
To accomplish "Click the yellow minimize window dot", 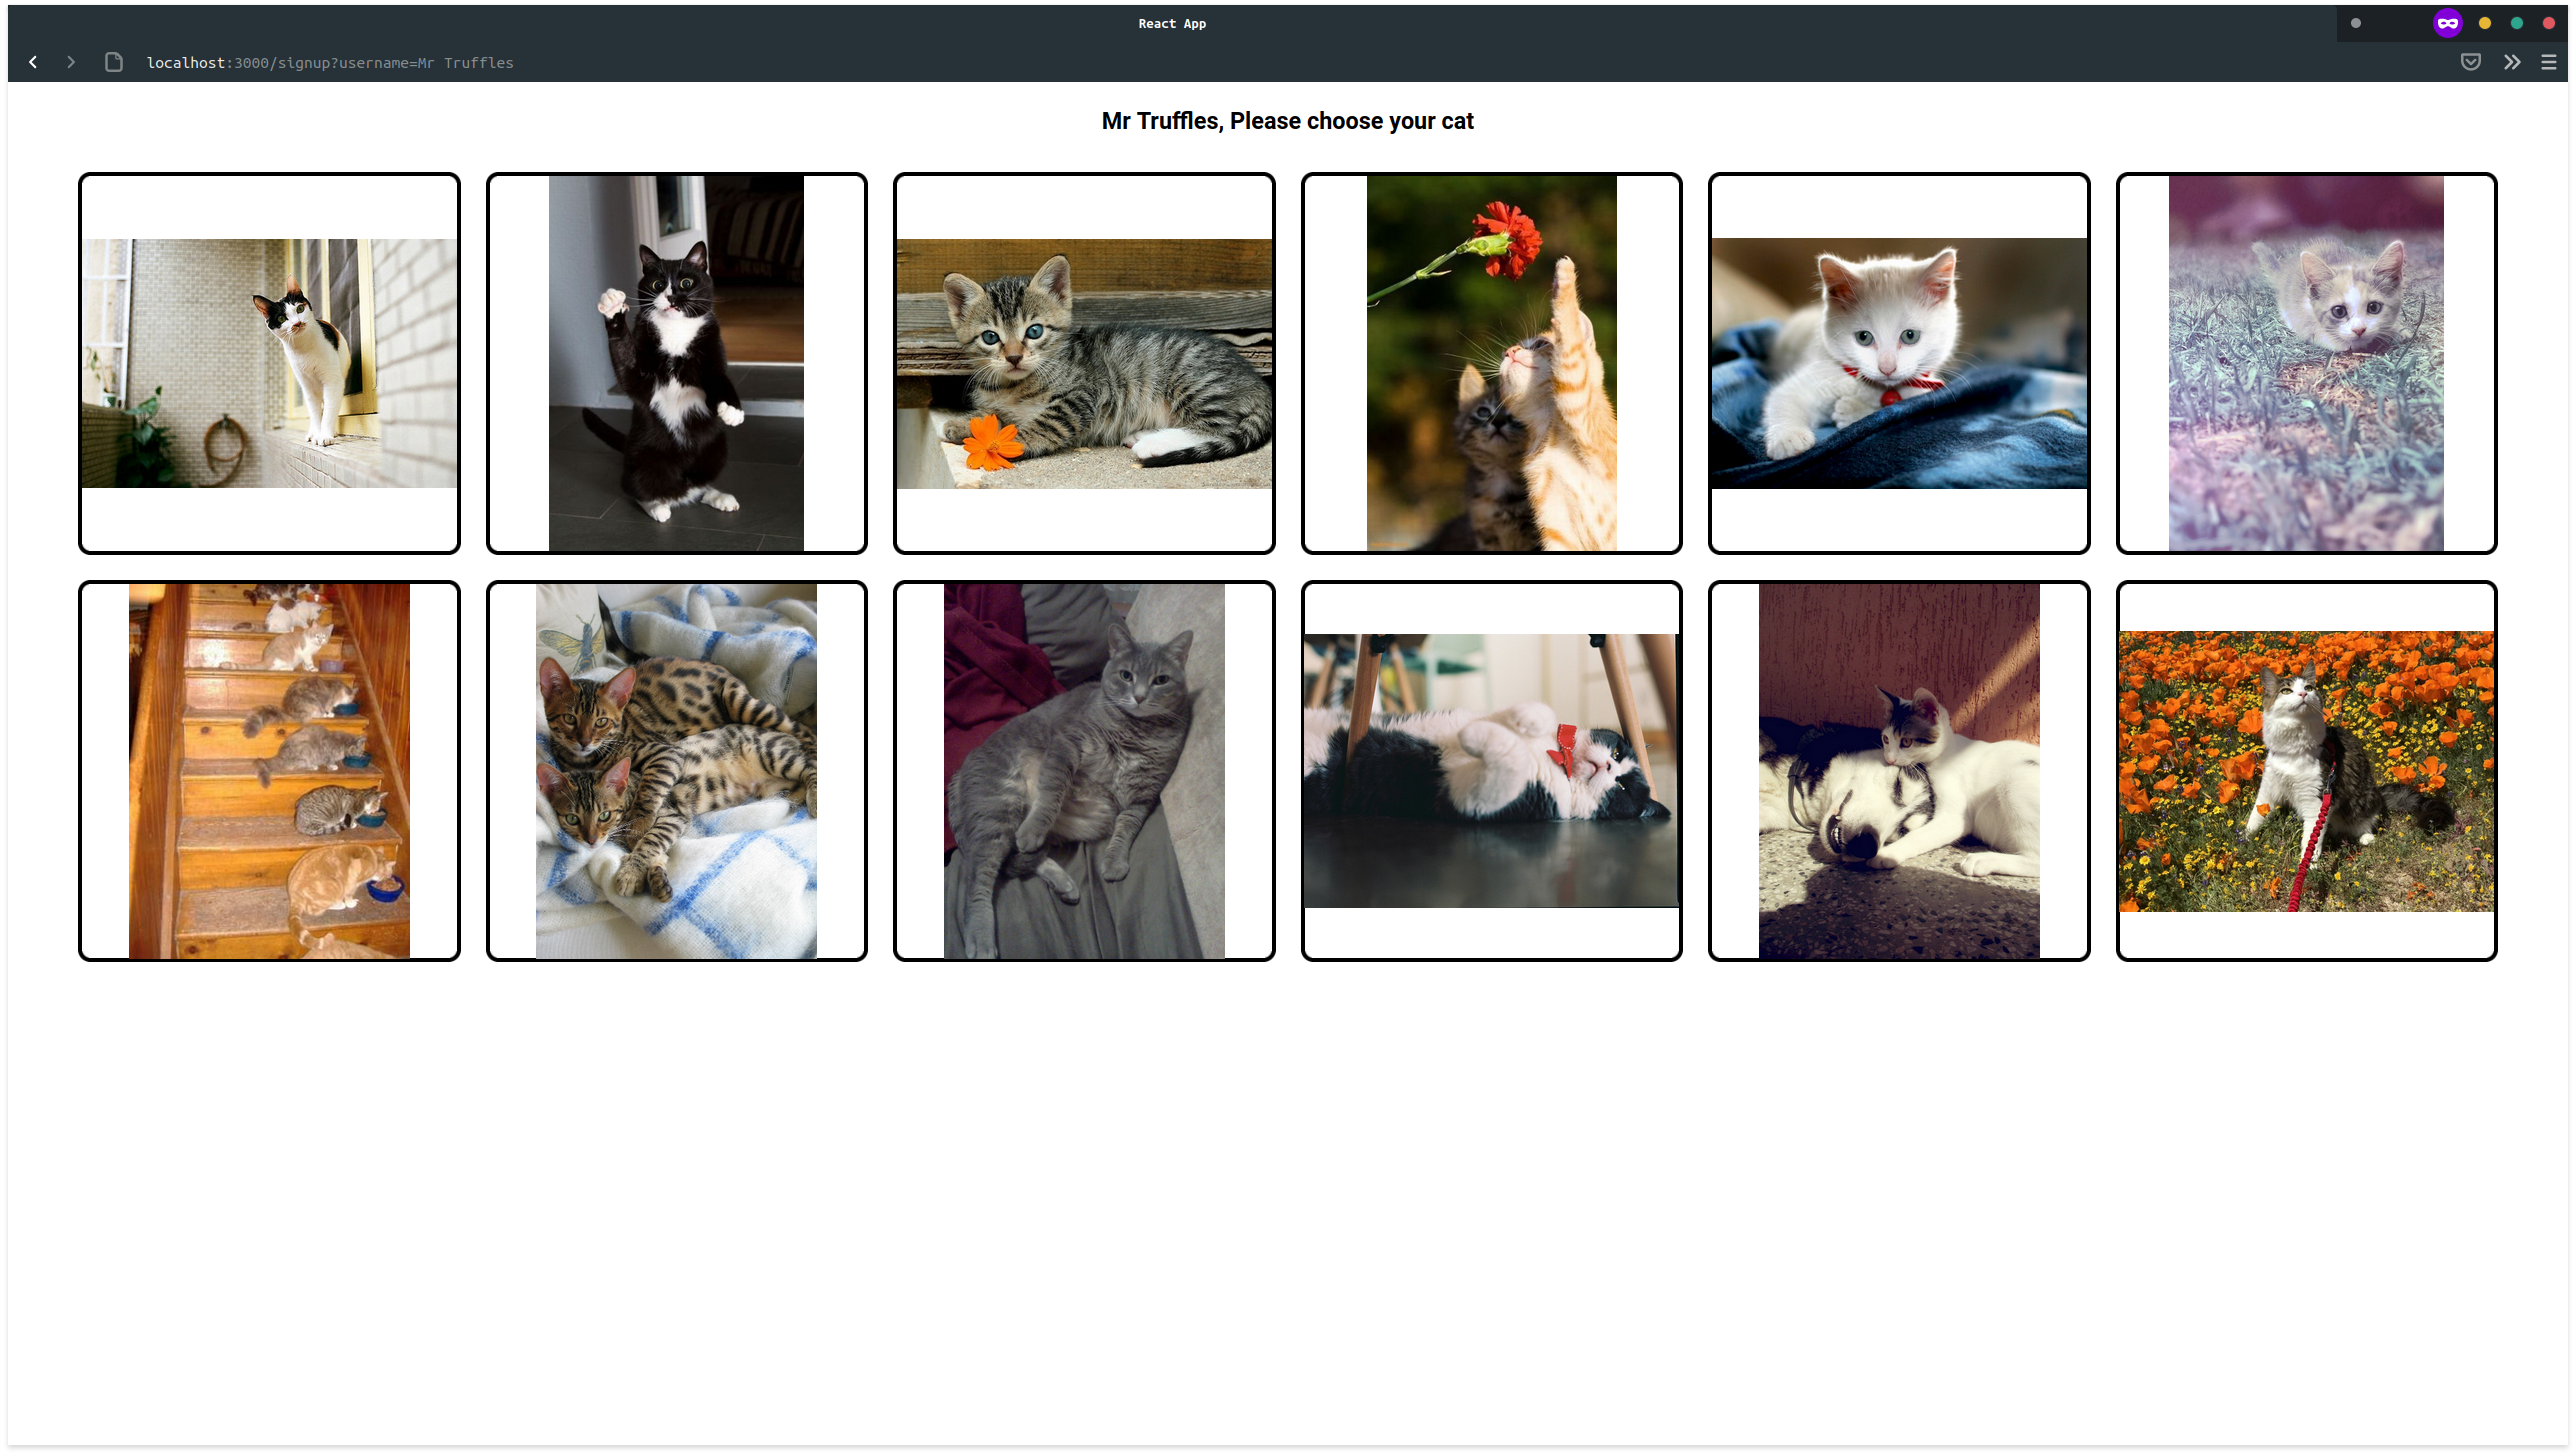I will click(2484, 23).
